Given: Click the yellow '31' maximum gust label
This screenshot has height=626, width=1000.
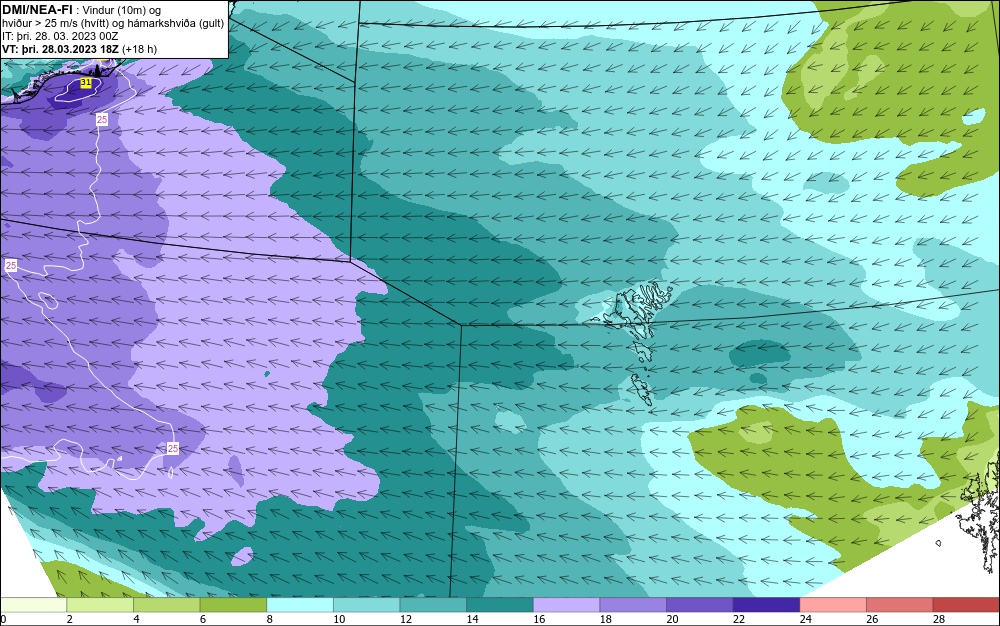Looking at the screenshot, I should (x=86, y=83).
